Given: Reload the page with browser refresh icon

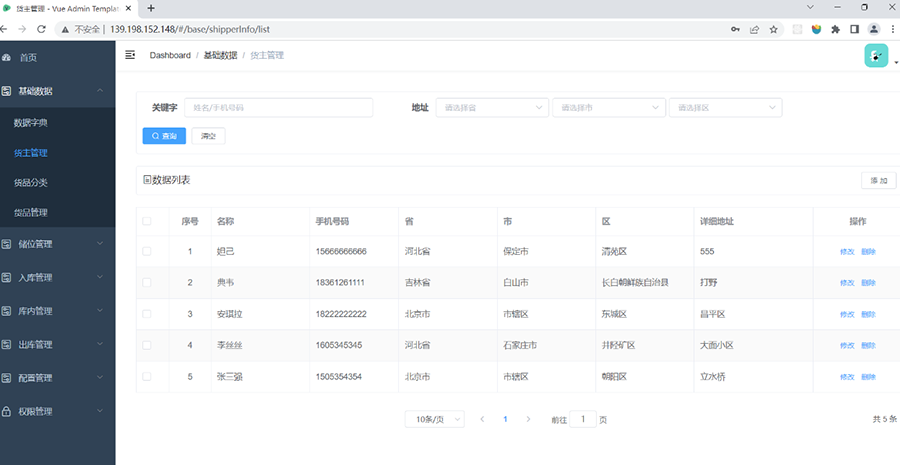Looking at the screenshot, I should point(41,29).
